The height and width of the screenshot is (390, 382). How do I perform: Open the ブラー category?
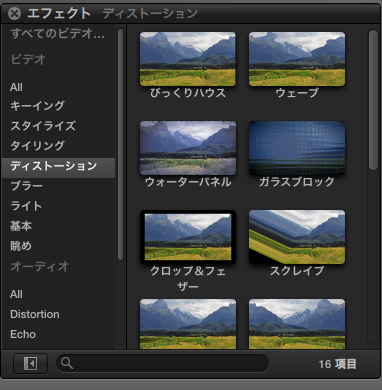pyautogui.click(x=26, y=186)
